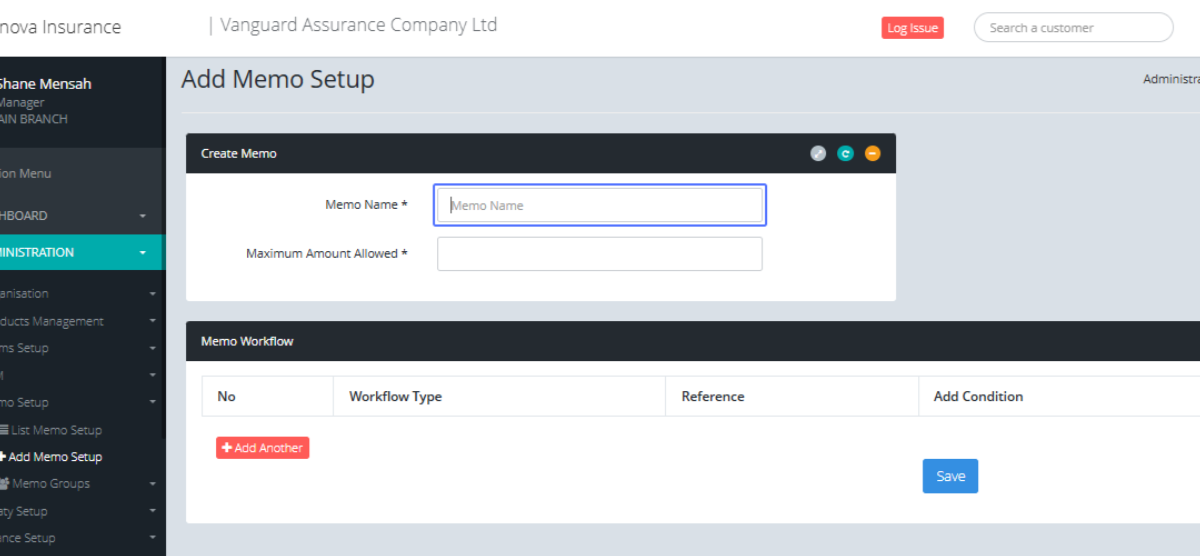Expand the Memo Groups submenu arrow
This screenshot has height=556, width=1200.
pyautogui.click(x=153, y=484)
